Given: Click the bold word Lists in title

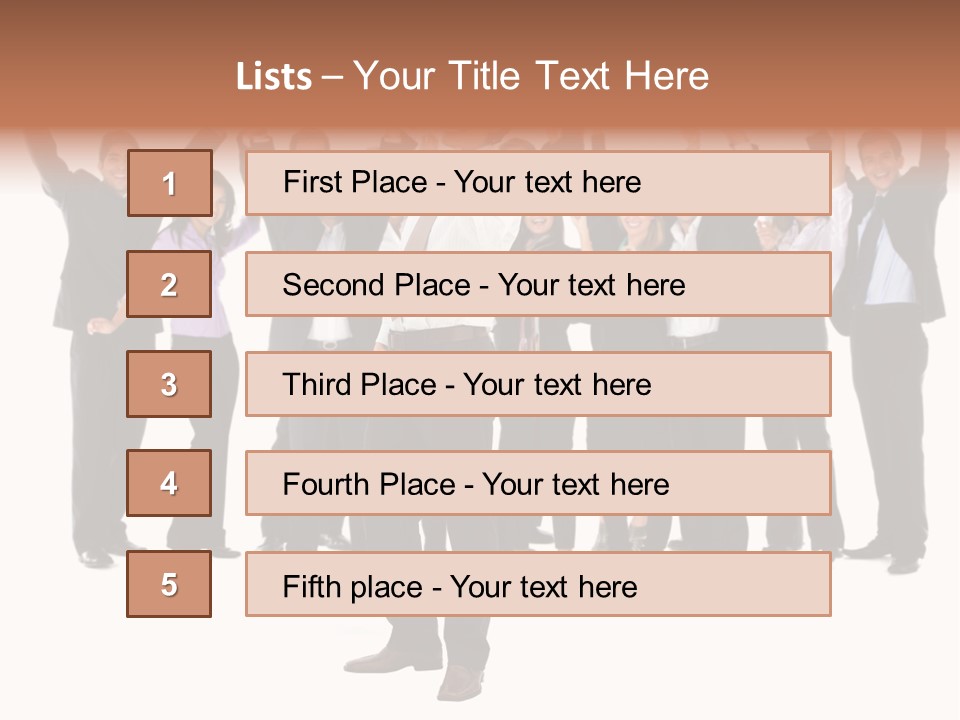Looking at the screenshot, I should click(274, 77).
